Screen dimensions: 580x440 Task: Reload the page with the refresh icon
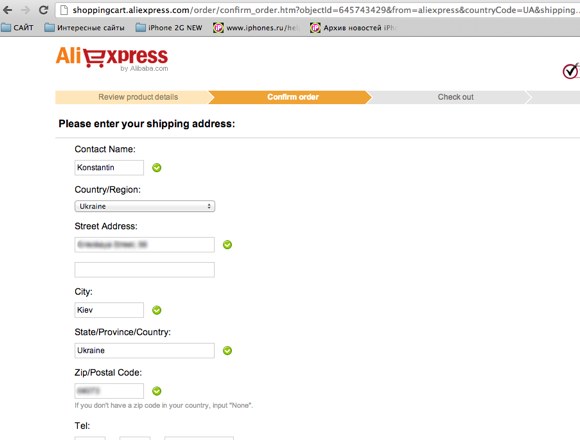43,10
